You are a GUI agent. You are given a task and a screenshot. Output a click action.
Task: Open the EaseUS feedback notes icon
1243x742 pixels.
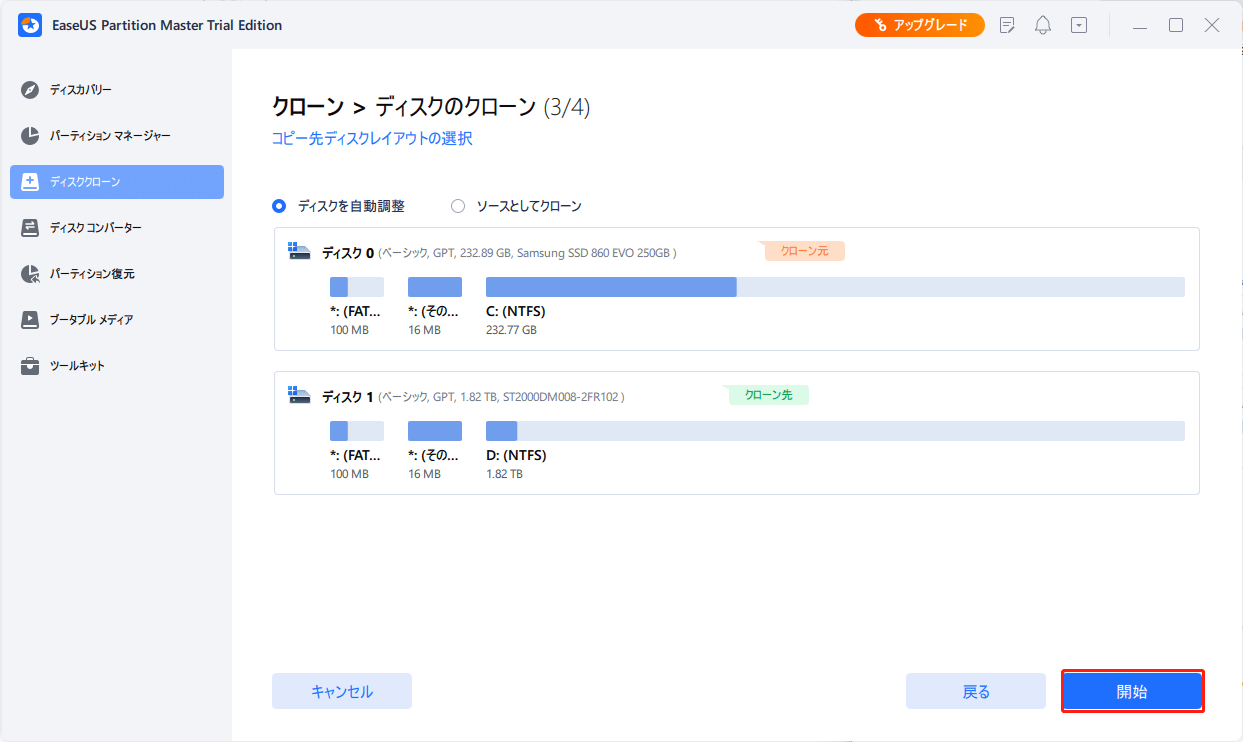pos(1007,24)
